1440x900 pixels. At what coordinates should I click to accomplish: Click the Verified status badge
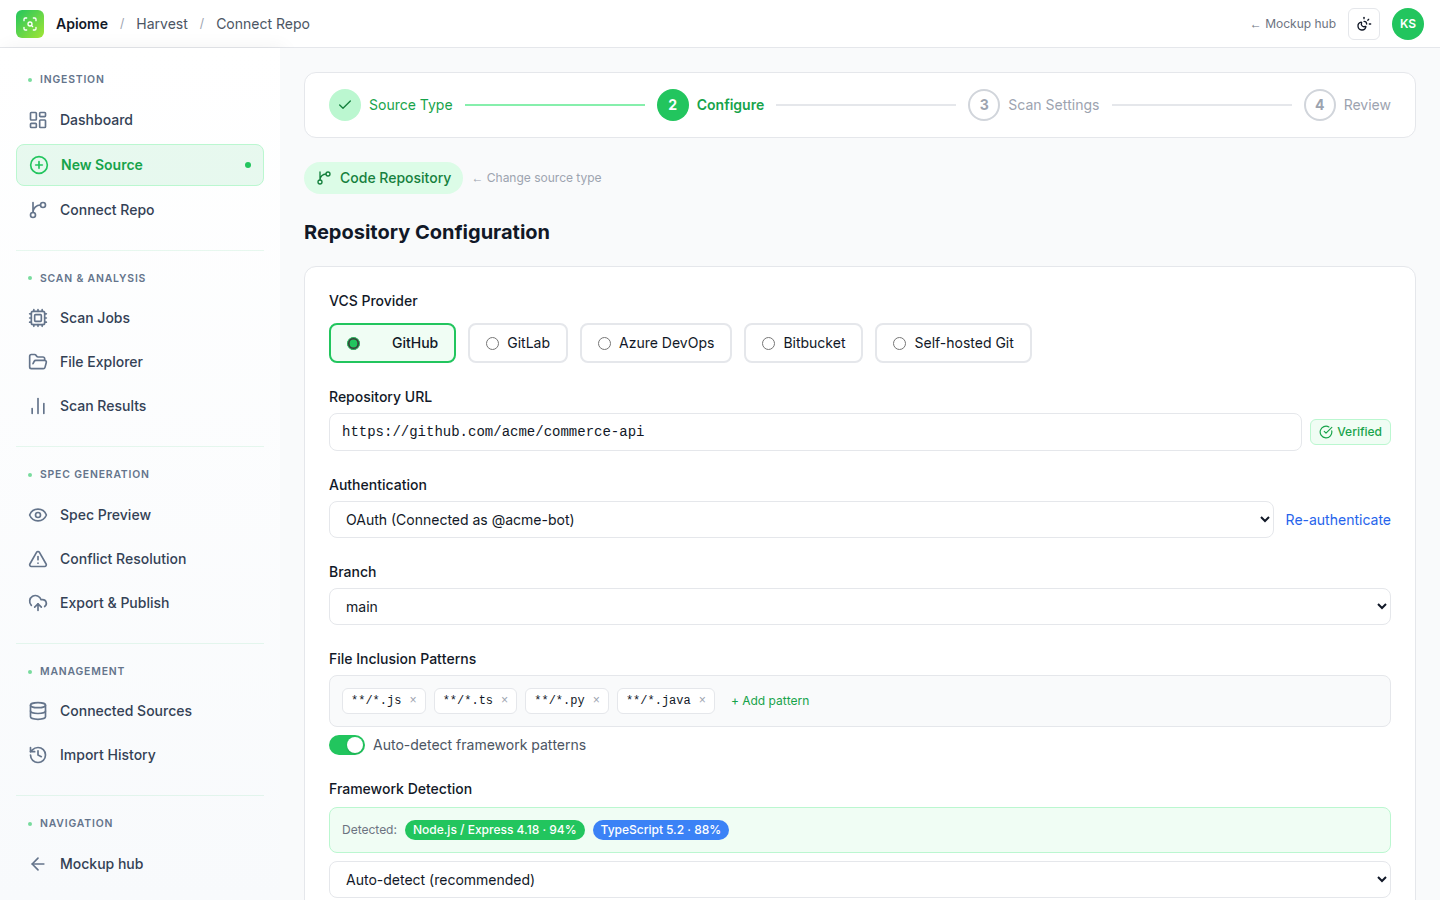tap(1350, 432)
